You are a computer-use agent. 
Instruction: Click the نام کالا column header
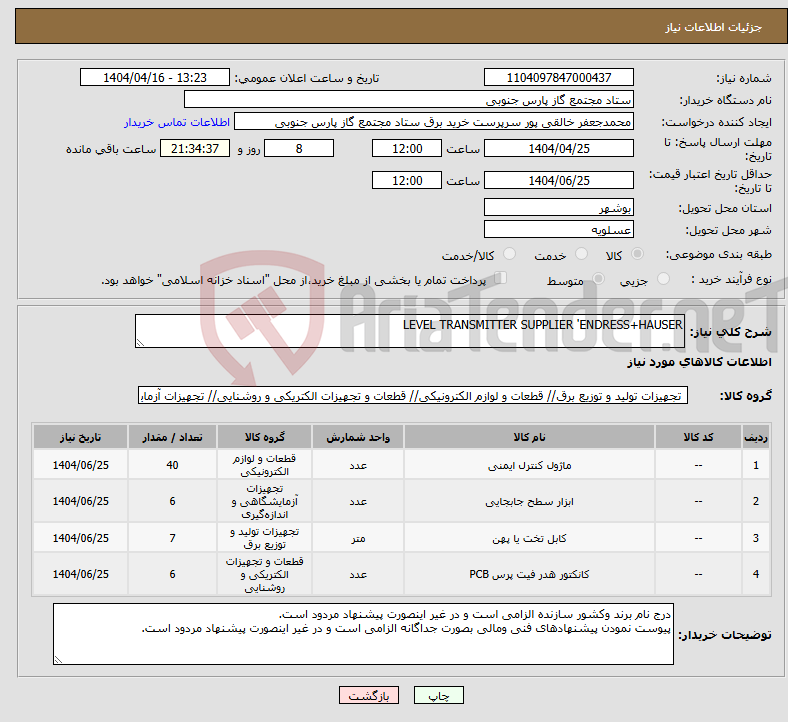[529, 437]
